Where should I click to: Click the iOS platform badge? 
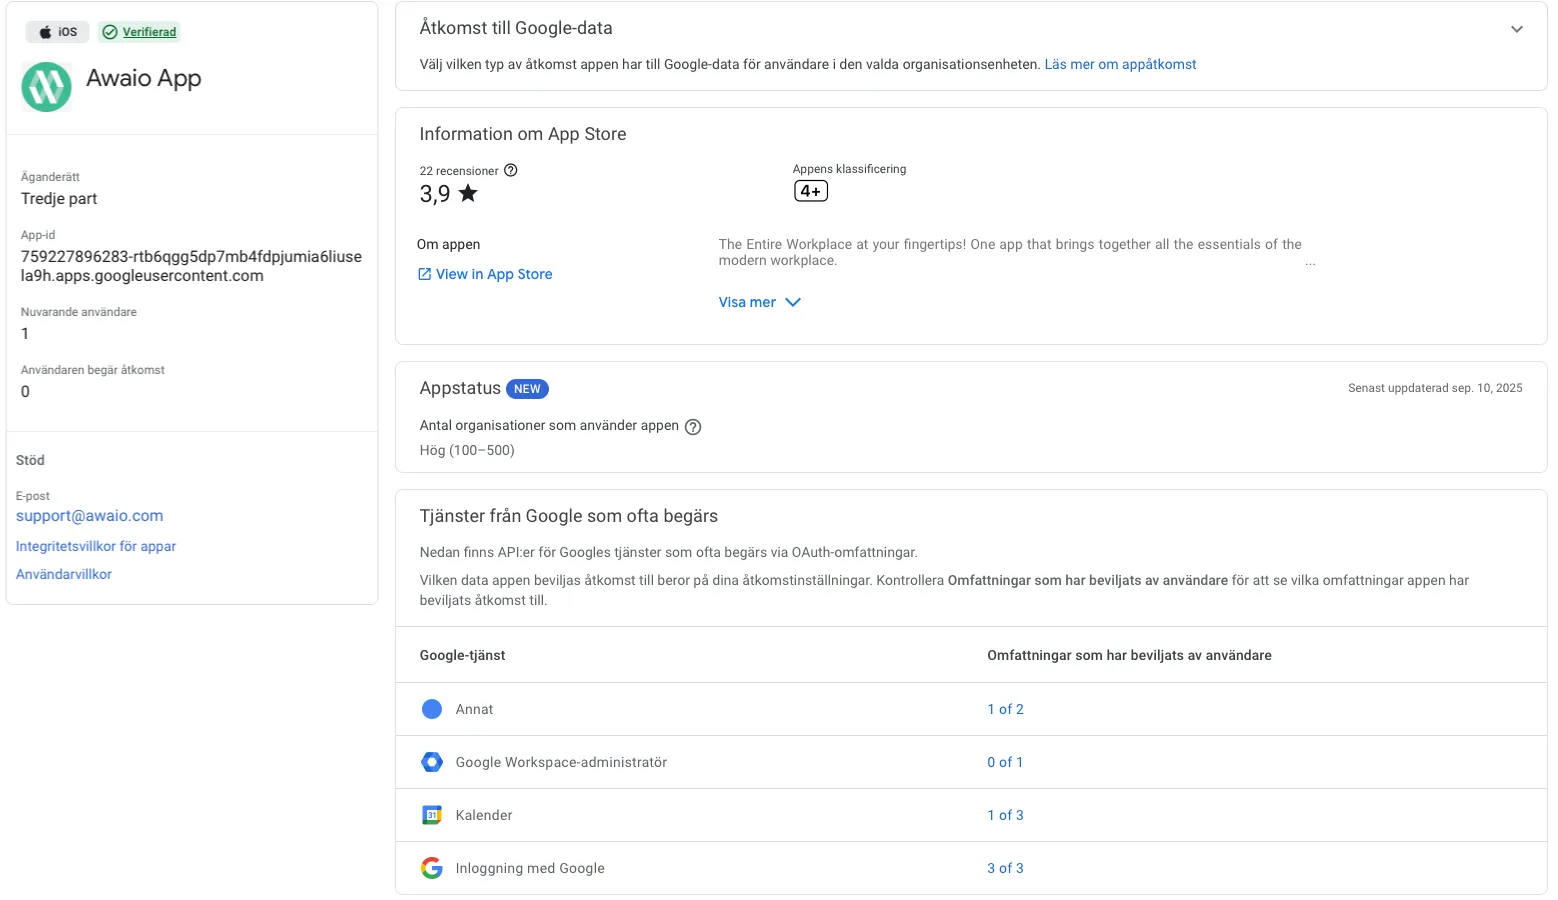click(x=58, y=32)
